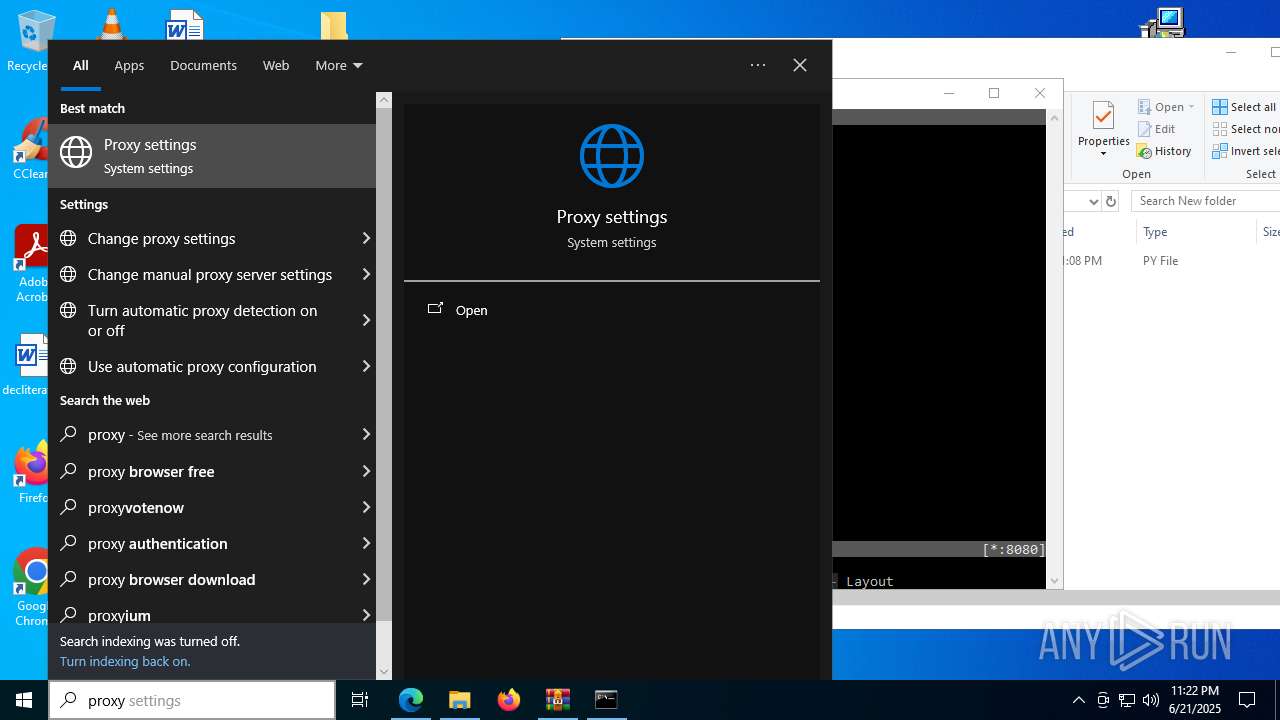
Task: Click the Windows Start button
Action: click(24, 700)
